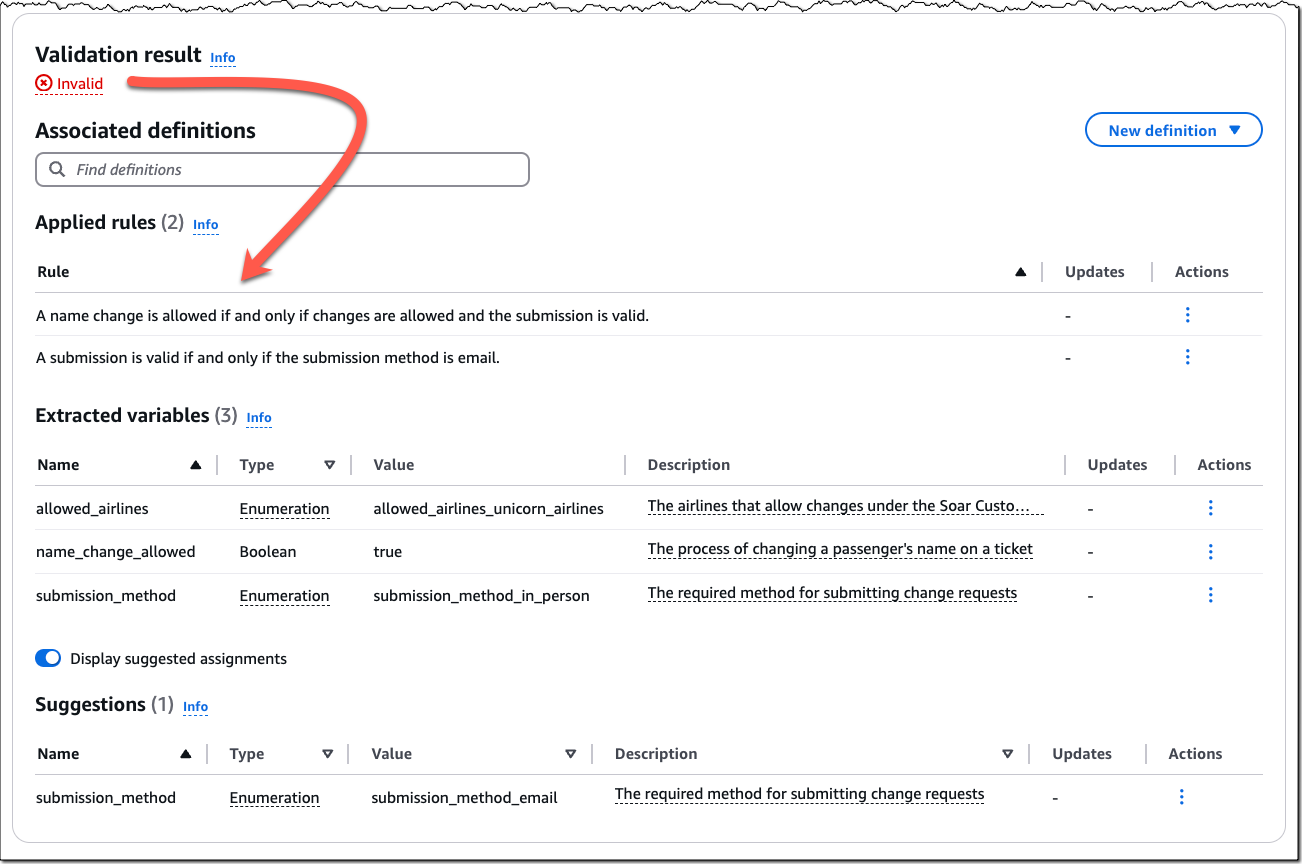1302x864 pixels.
Task: Open the New definition dropdown
Action: [1173, 130]
